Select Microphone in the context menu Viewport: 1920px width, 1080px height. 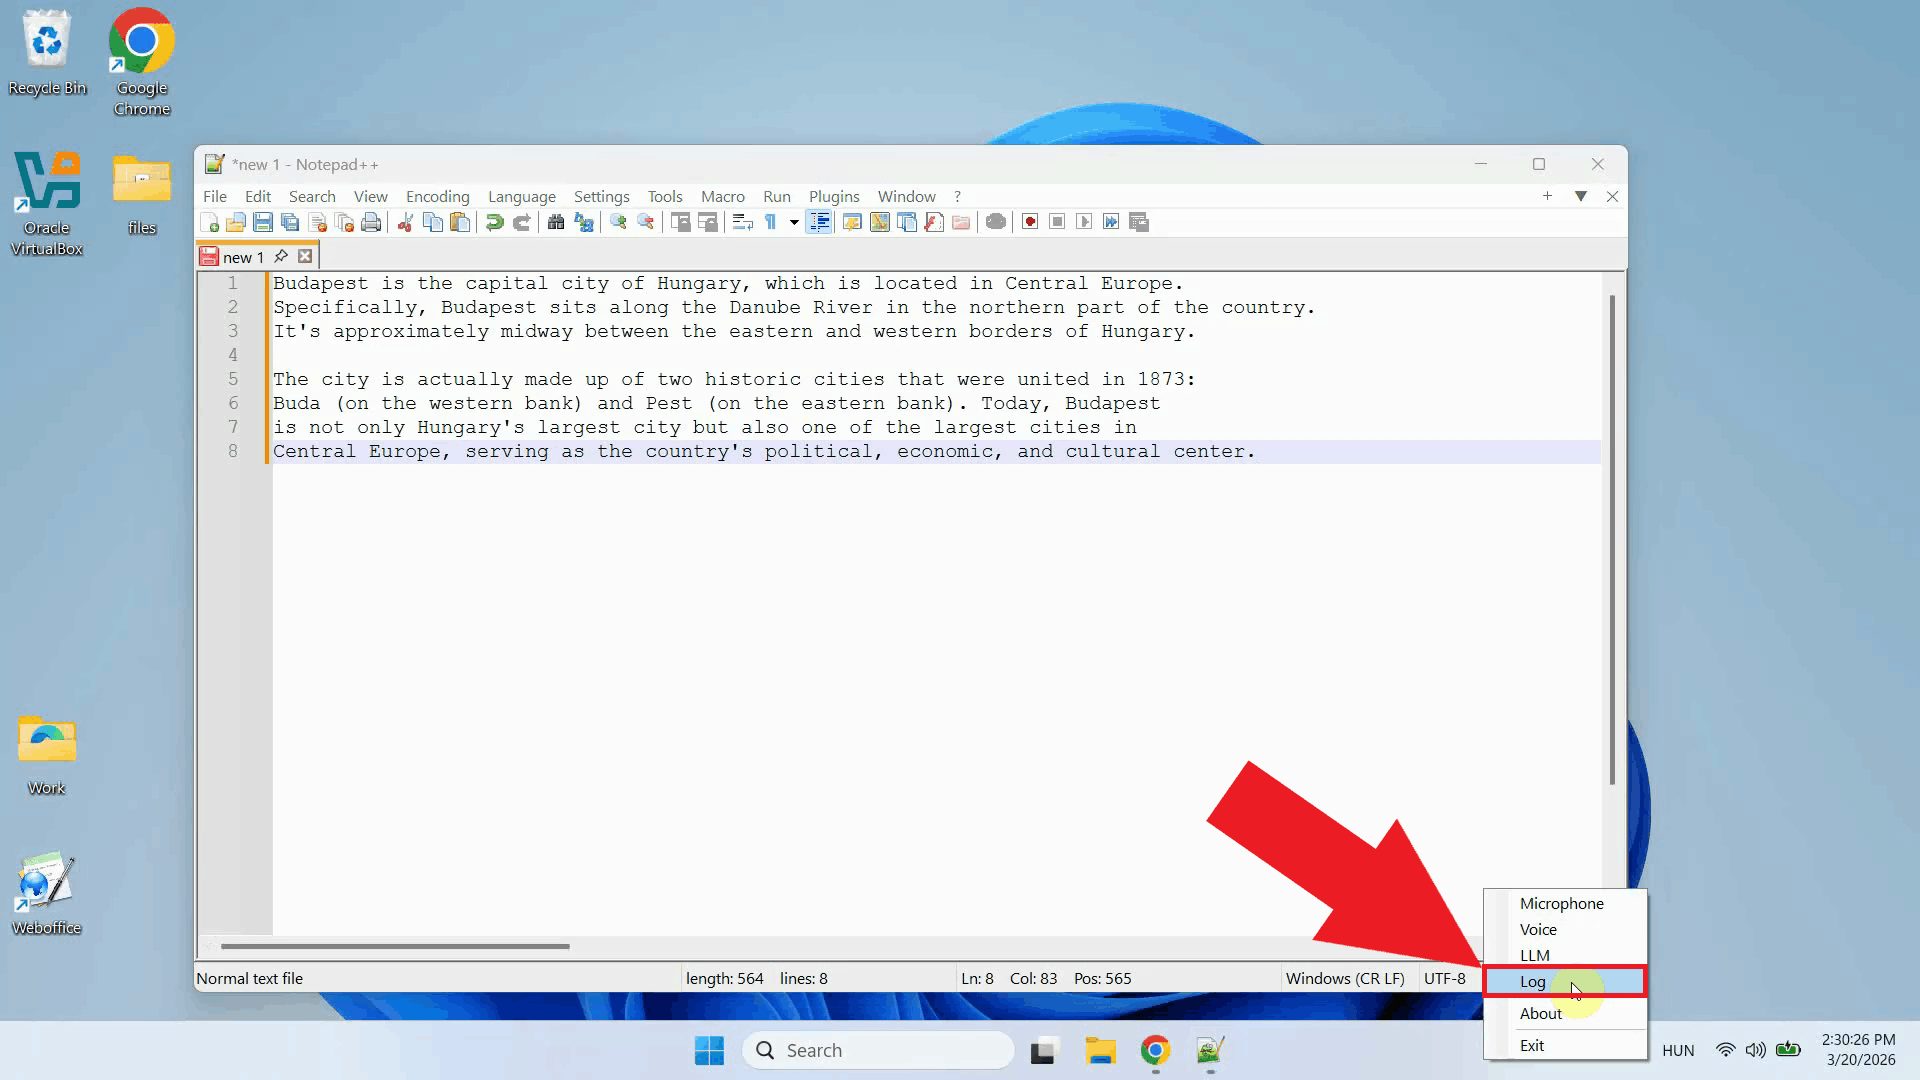[1560, 903]
